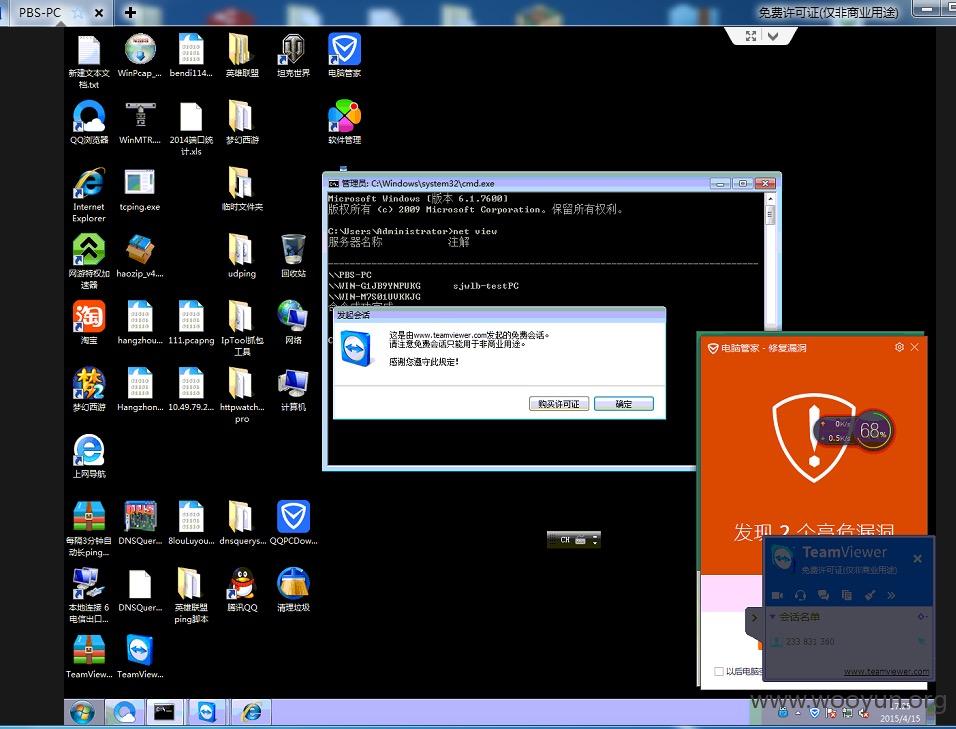Open the 网络 network desktop icon

click(293, 322)
